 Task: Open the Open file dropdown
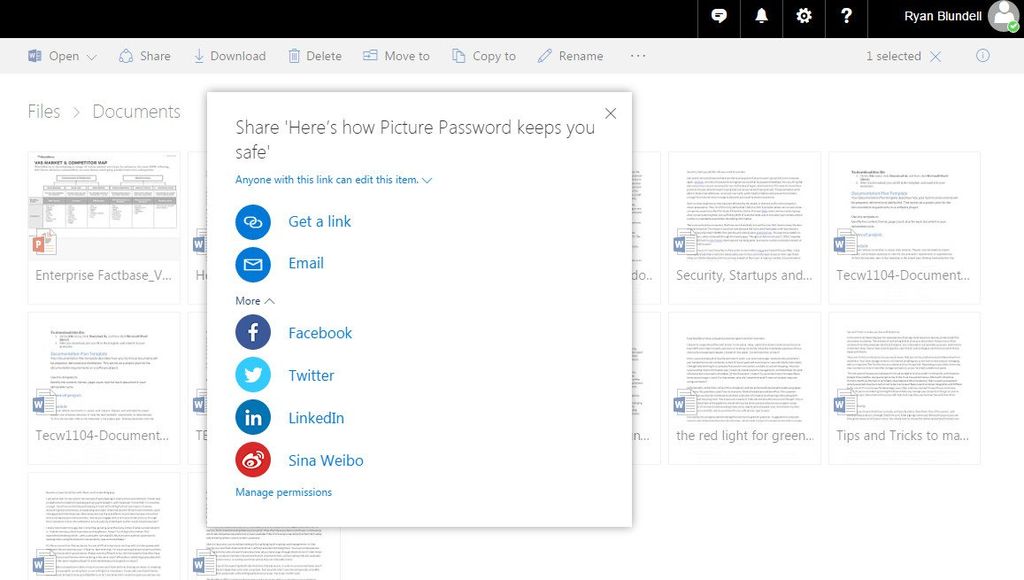(x=60, y=56)
